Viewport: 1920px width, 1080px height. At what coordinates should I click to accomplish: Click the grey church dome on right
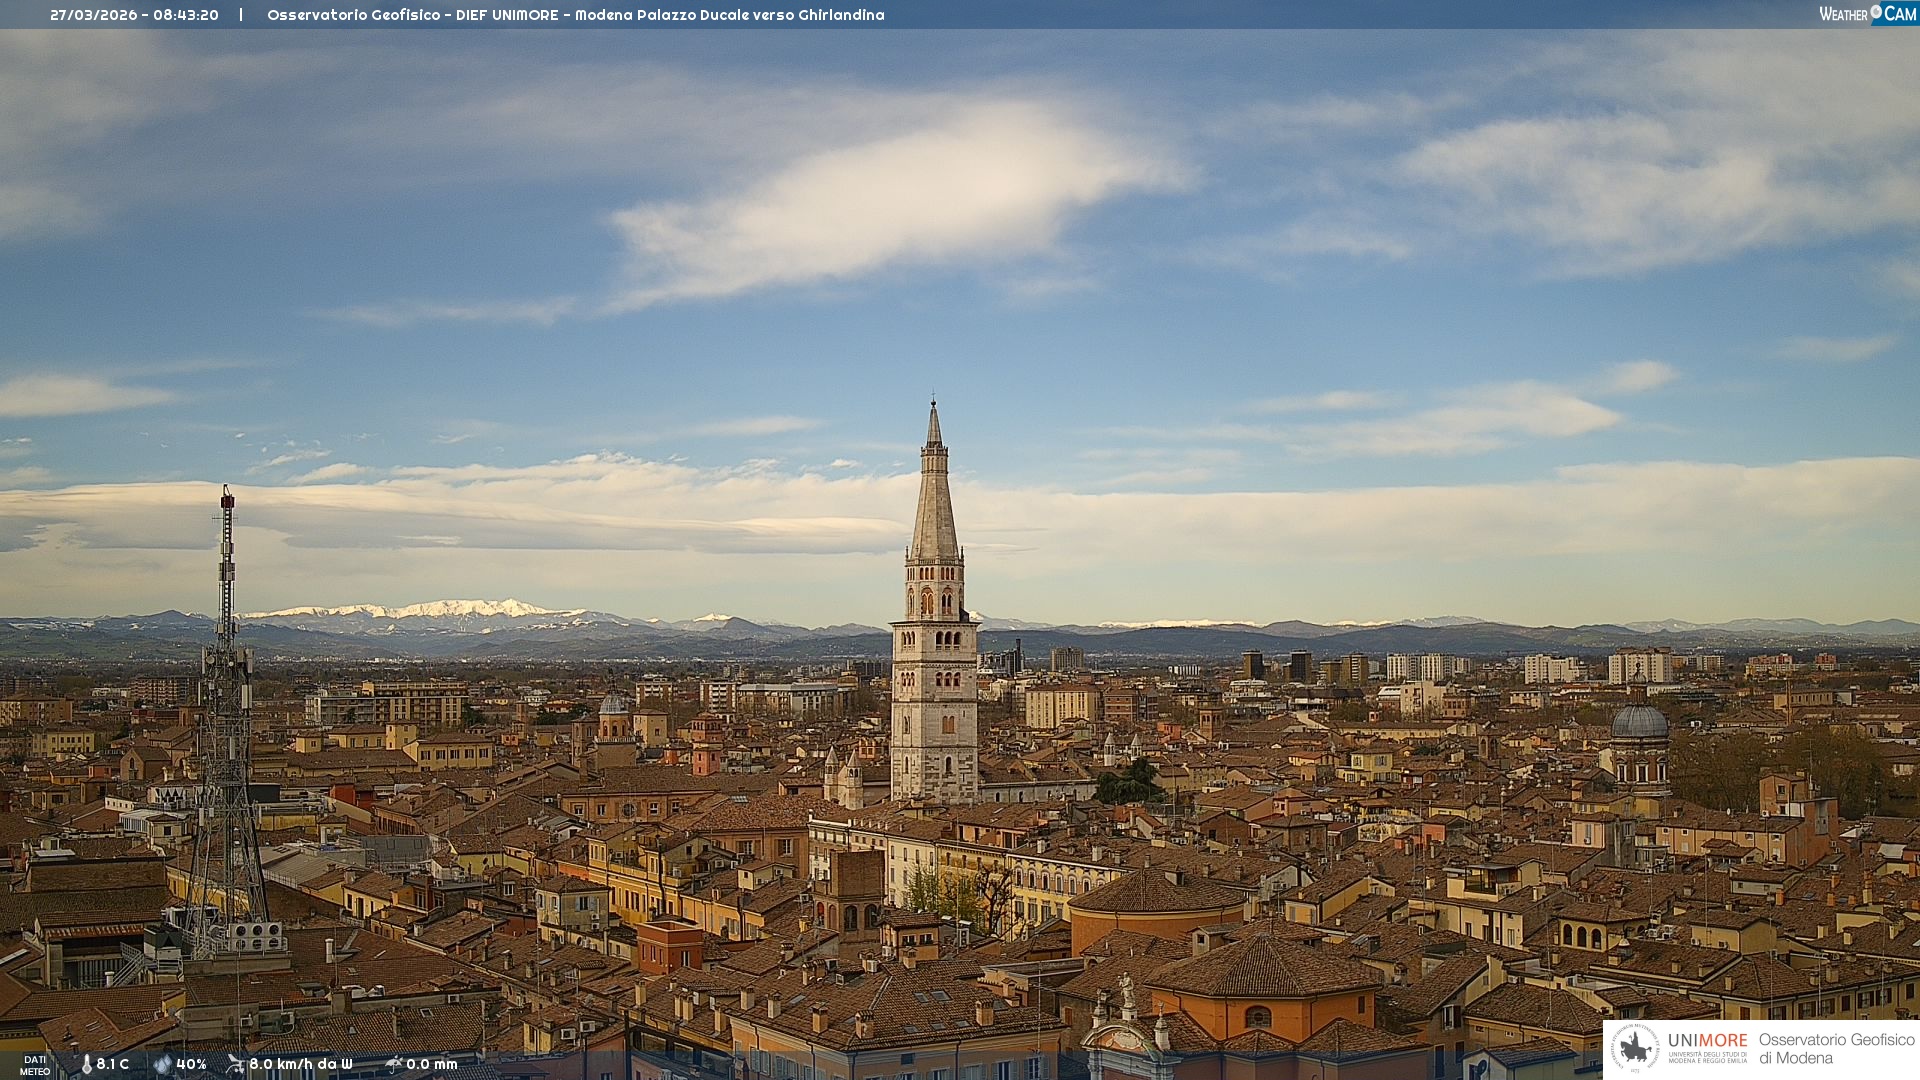1640,722
